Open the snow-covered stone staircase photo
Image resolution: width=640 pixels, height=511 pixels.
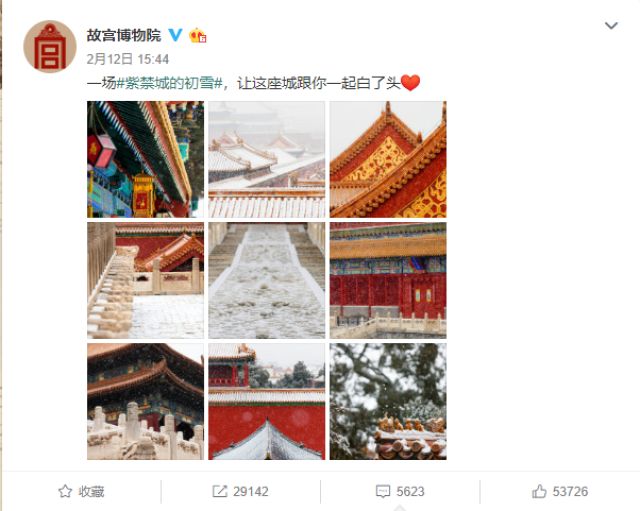point(267,280)
